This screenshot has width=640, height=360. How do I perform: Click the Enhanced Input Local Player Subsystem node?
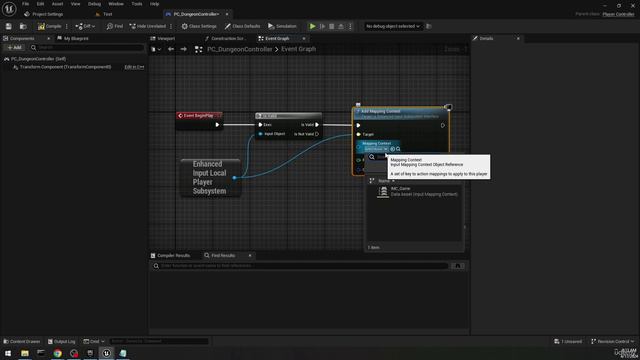tap(210, 178)
